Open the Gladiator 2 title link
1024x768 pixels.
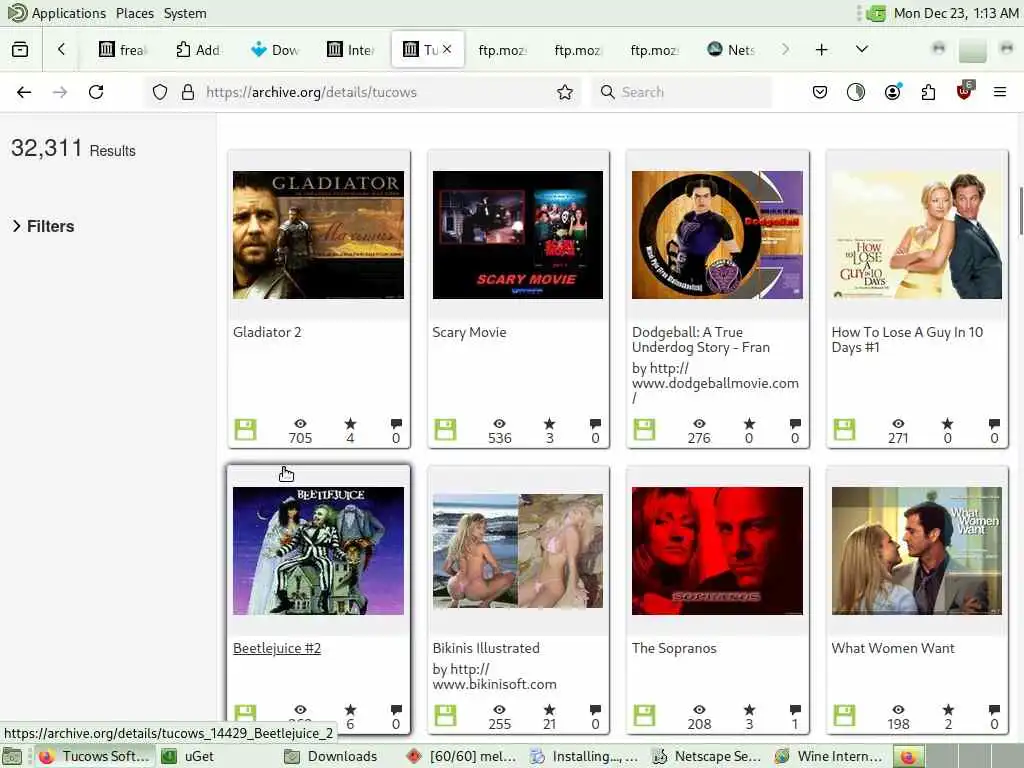click(267, 332)
